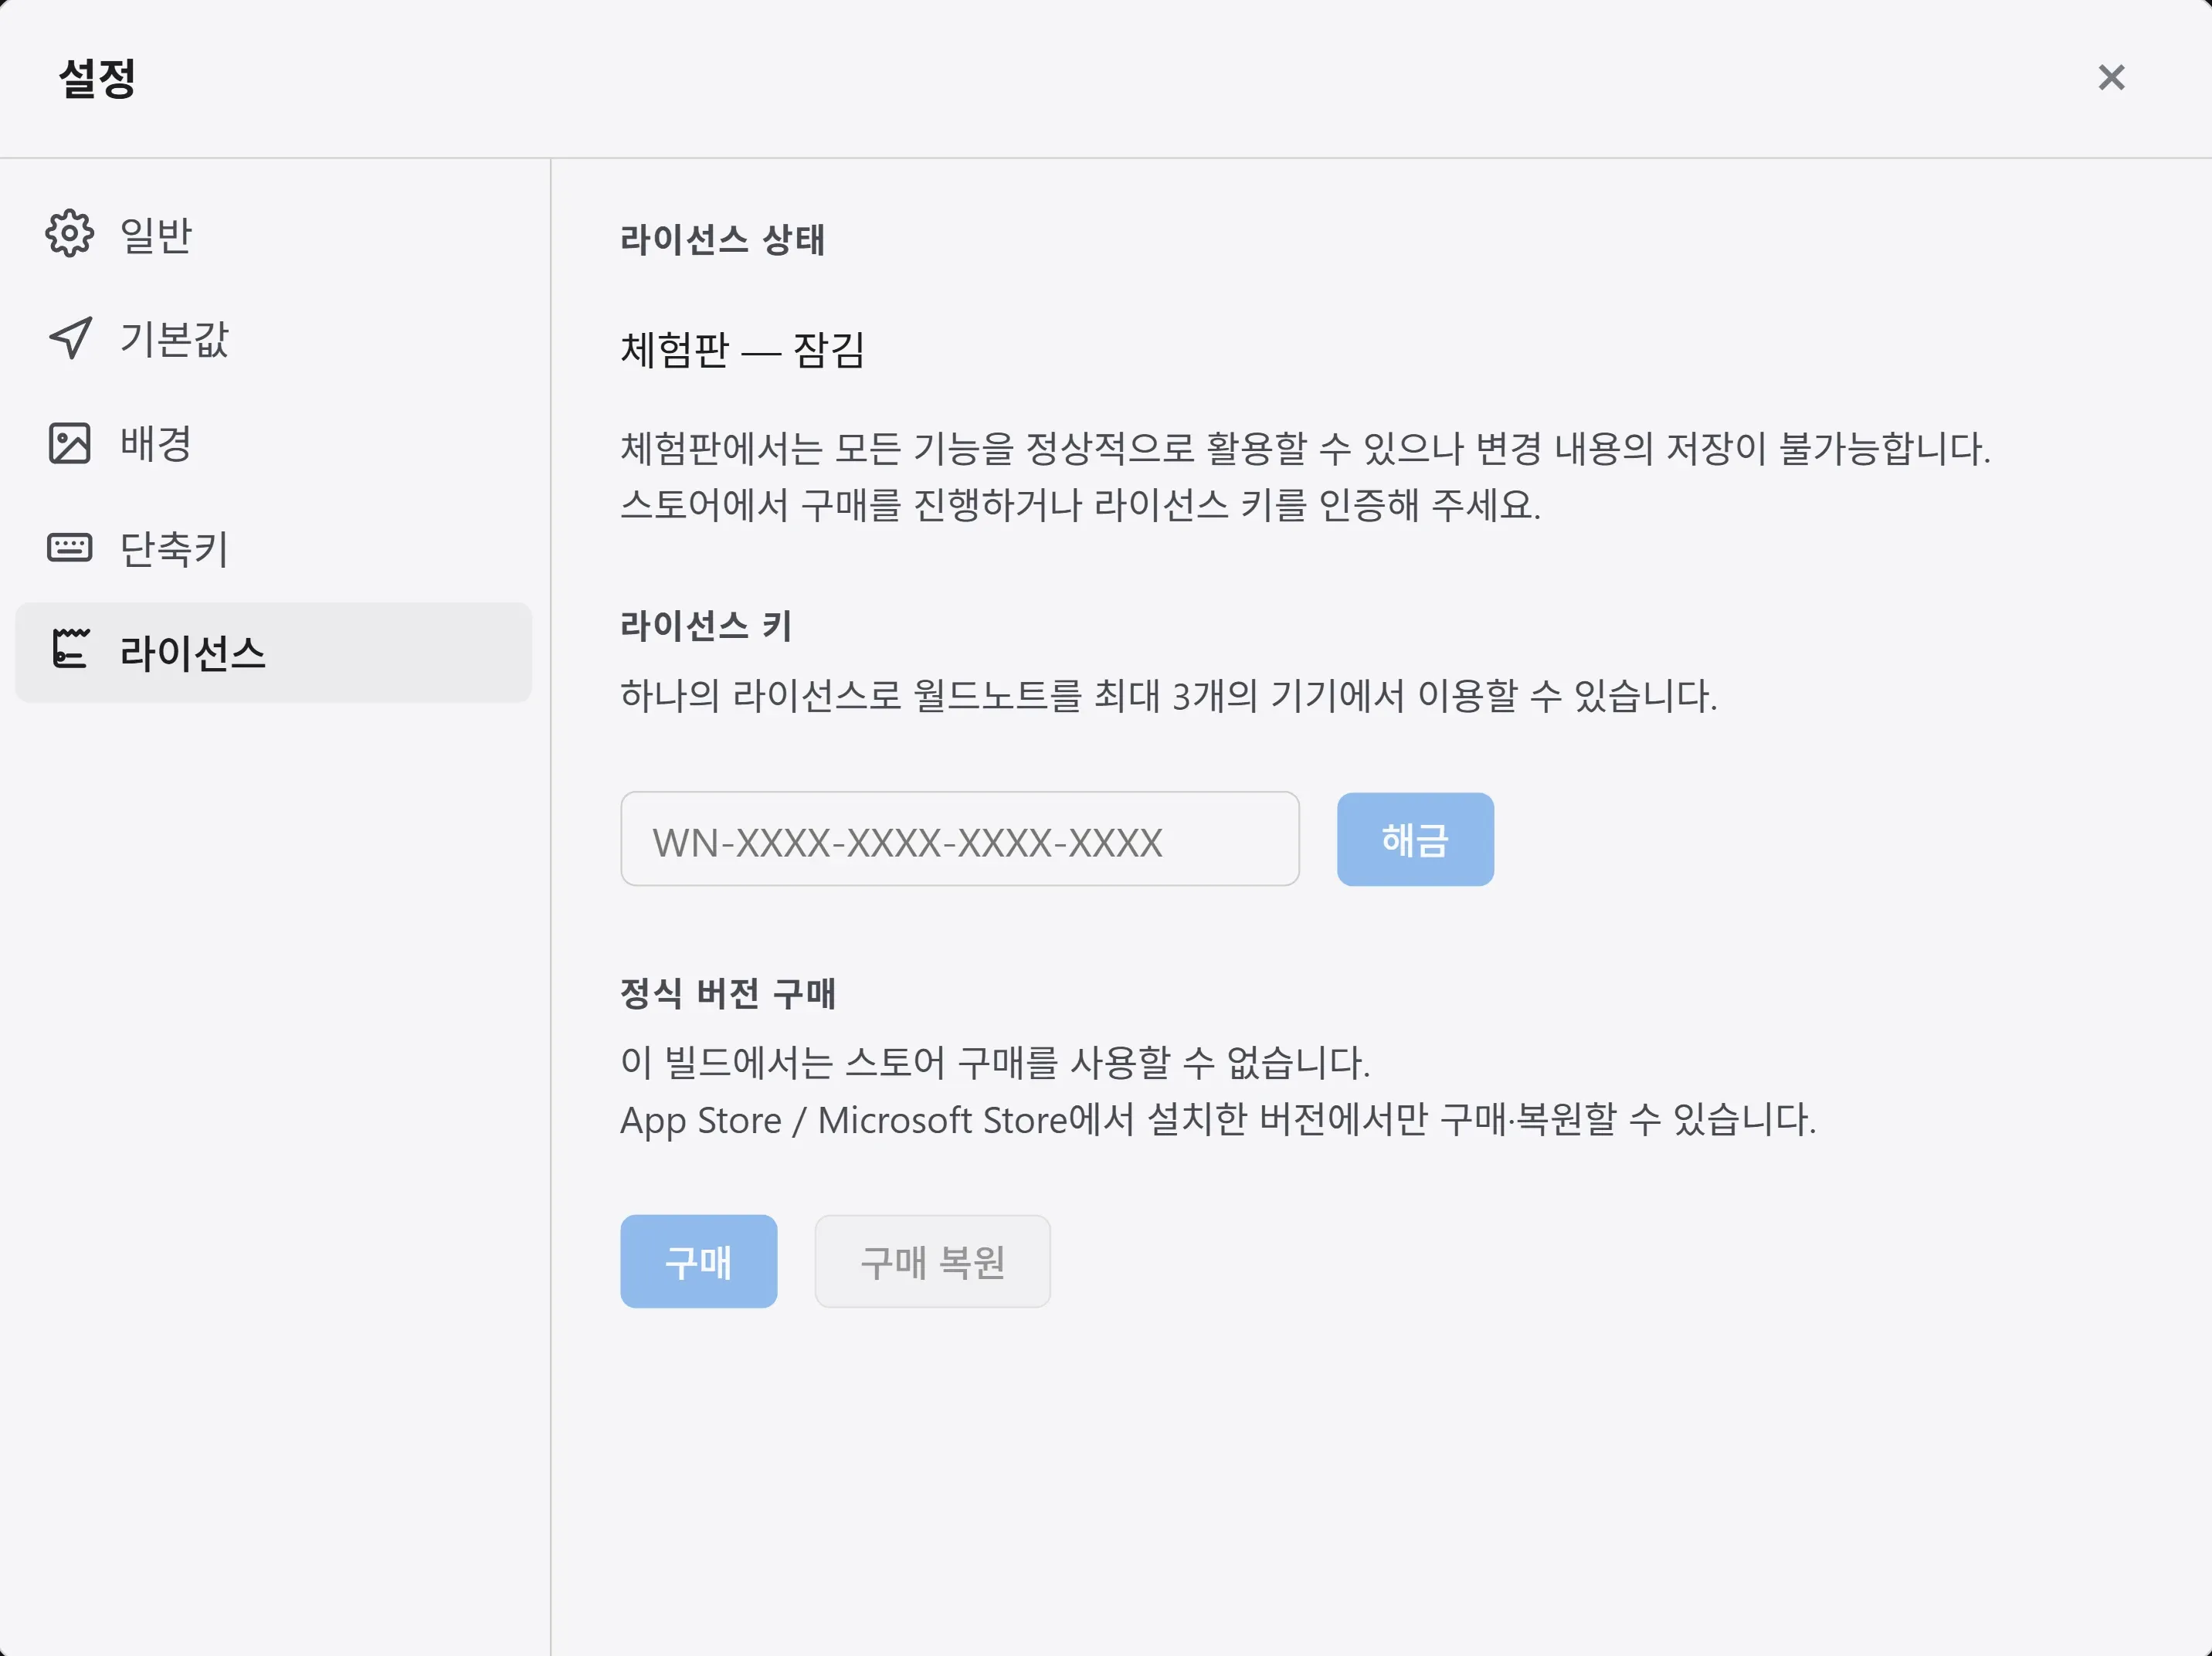This screenshot has width=2212, height=1656.
Task: Click the text about 최대 3개의 기기
Action: pyautogui.click(x=1168, y=696)
